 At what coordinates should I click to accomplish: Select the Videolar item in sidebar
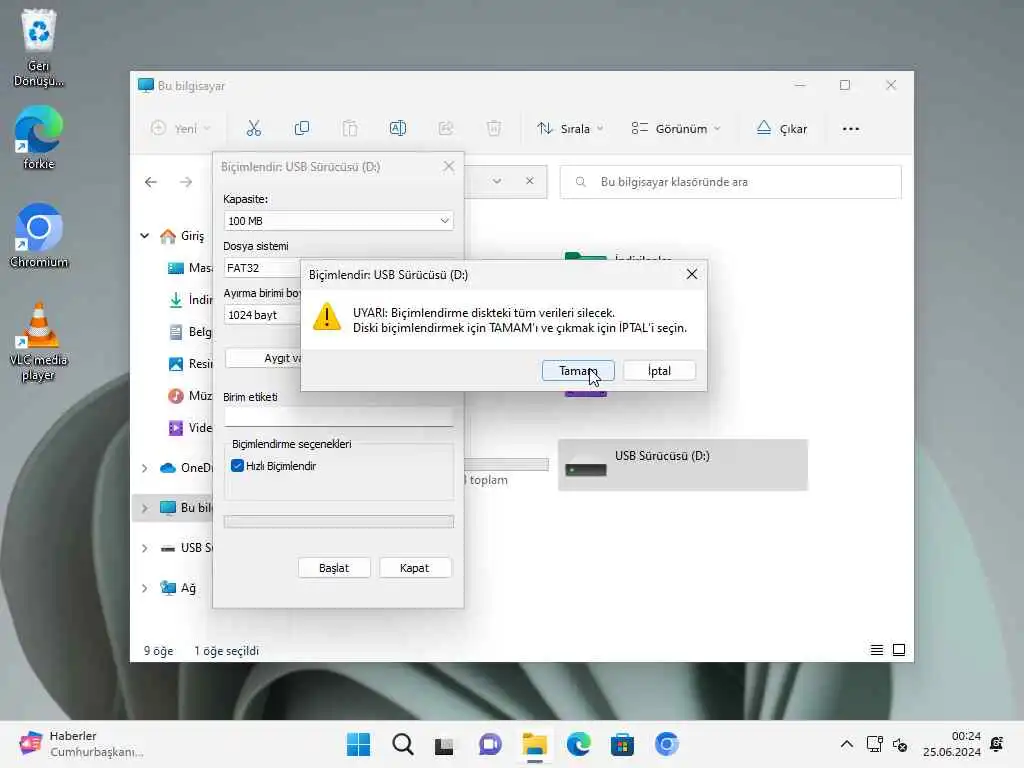click(x=189, y=428)
